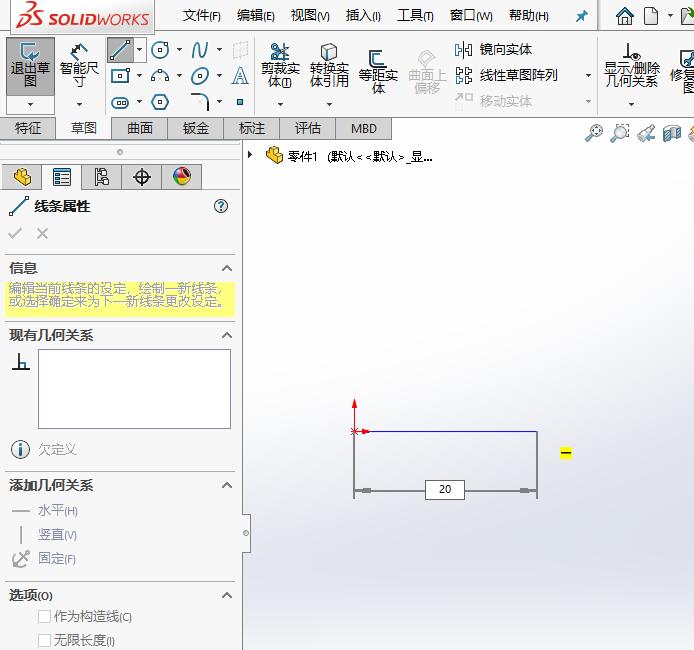Switch to the 特征 tab
Viewport: 694px width, 650px height.
coord(28,128)
